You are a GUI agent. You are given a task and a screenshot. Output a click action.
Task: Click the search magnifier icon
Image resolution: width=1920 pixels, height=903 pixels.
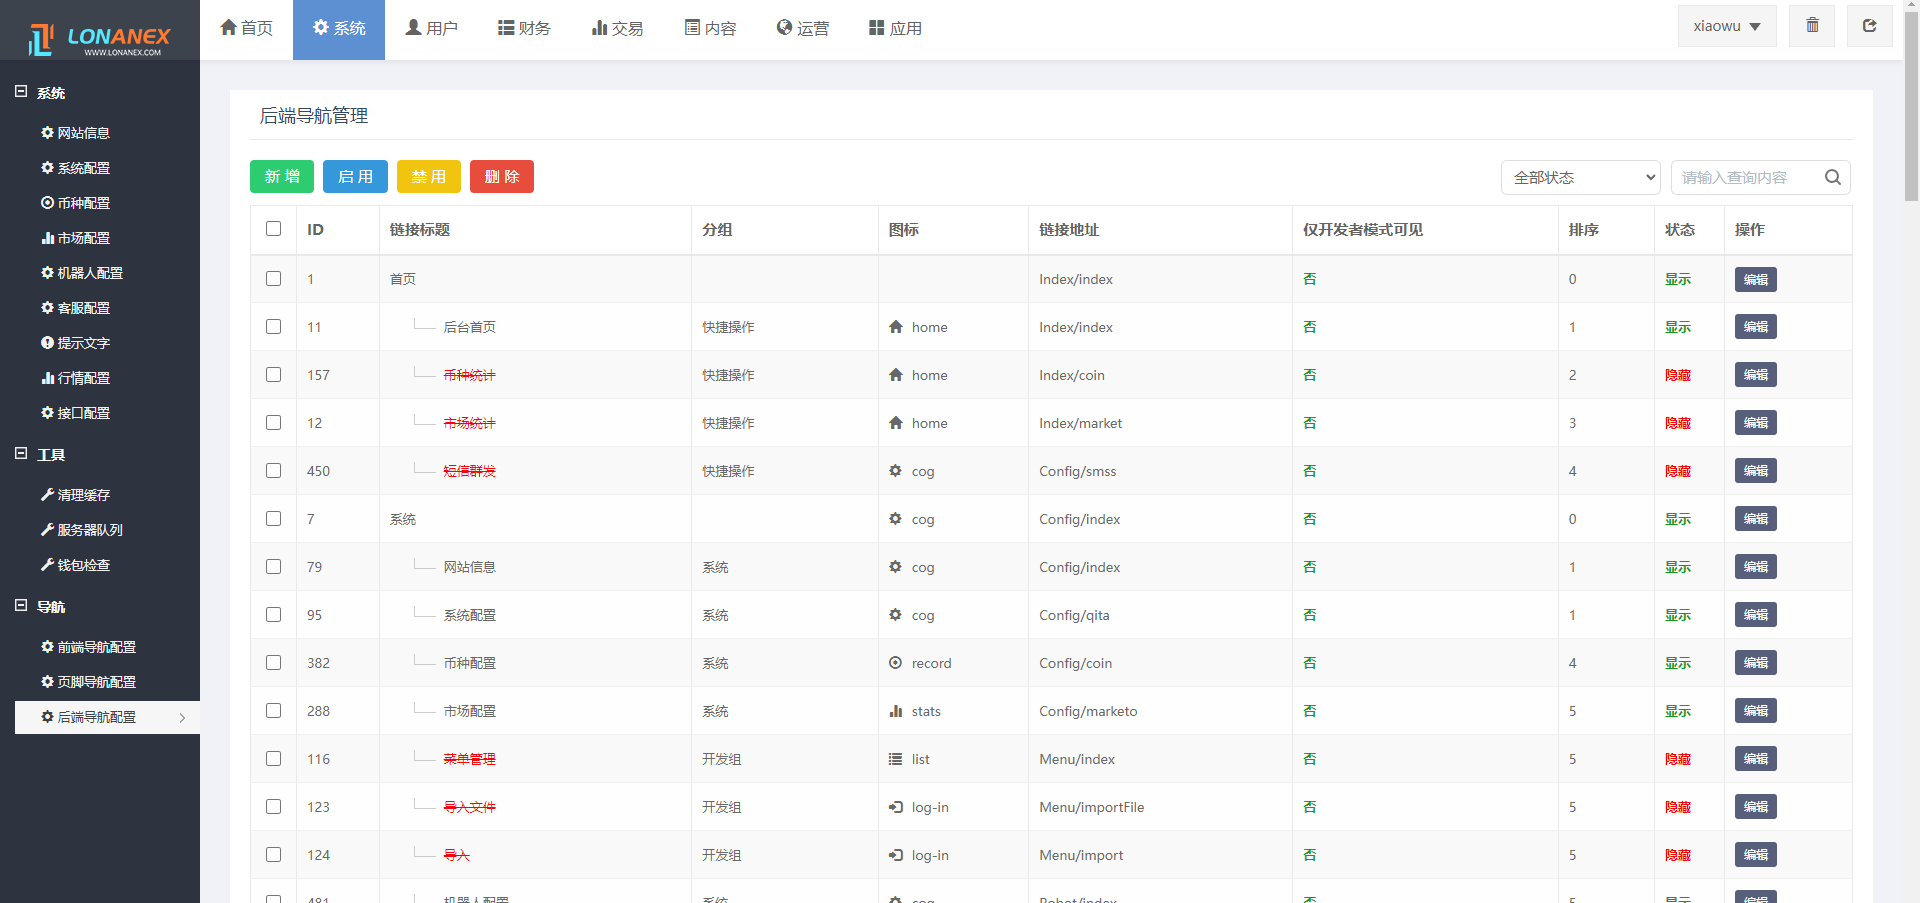[x=1832, y=177]
